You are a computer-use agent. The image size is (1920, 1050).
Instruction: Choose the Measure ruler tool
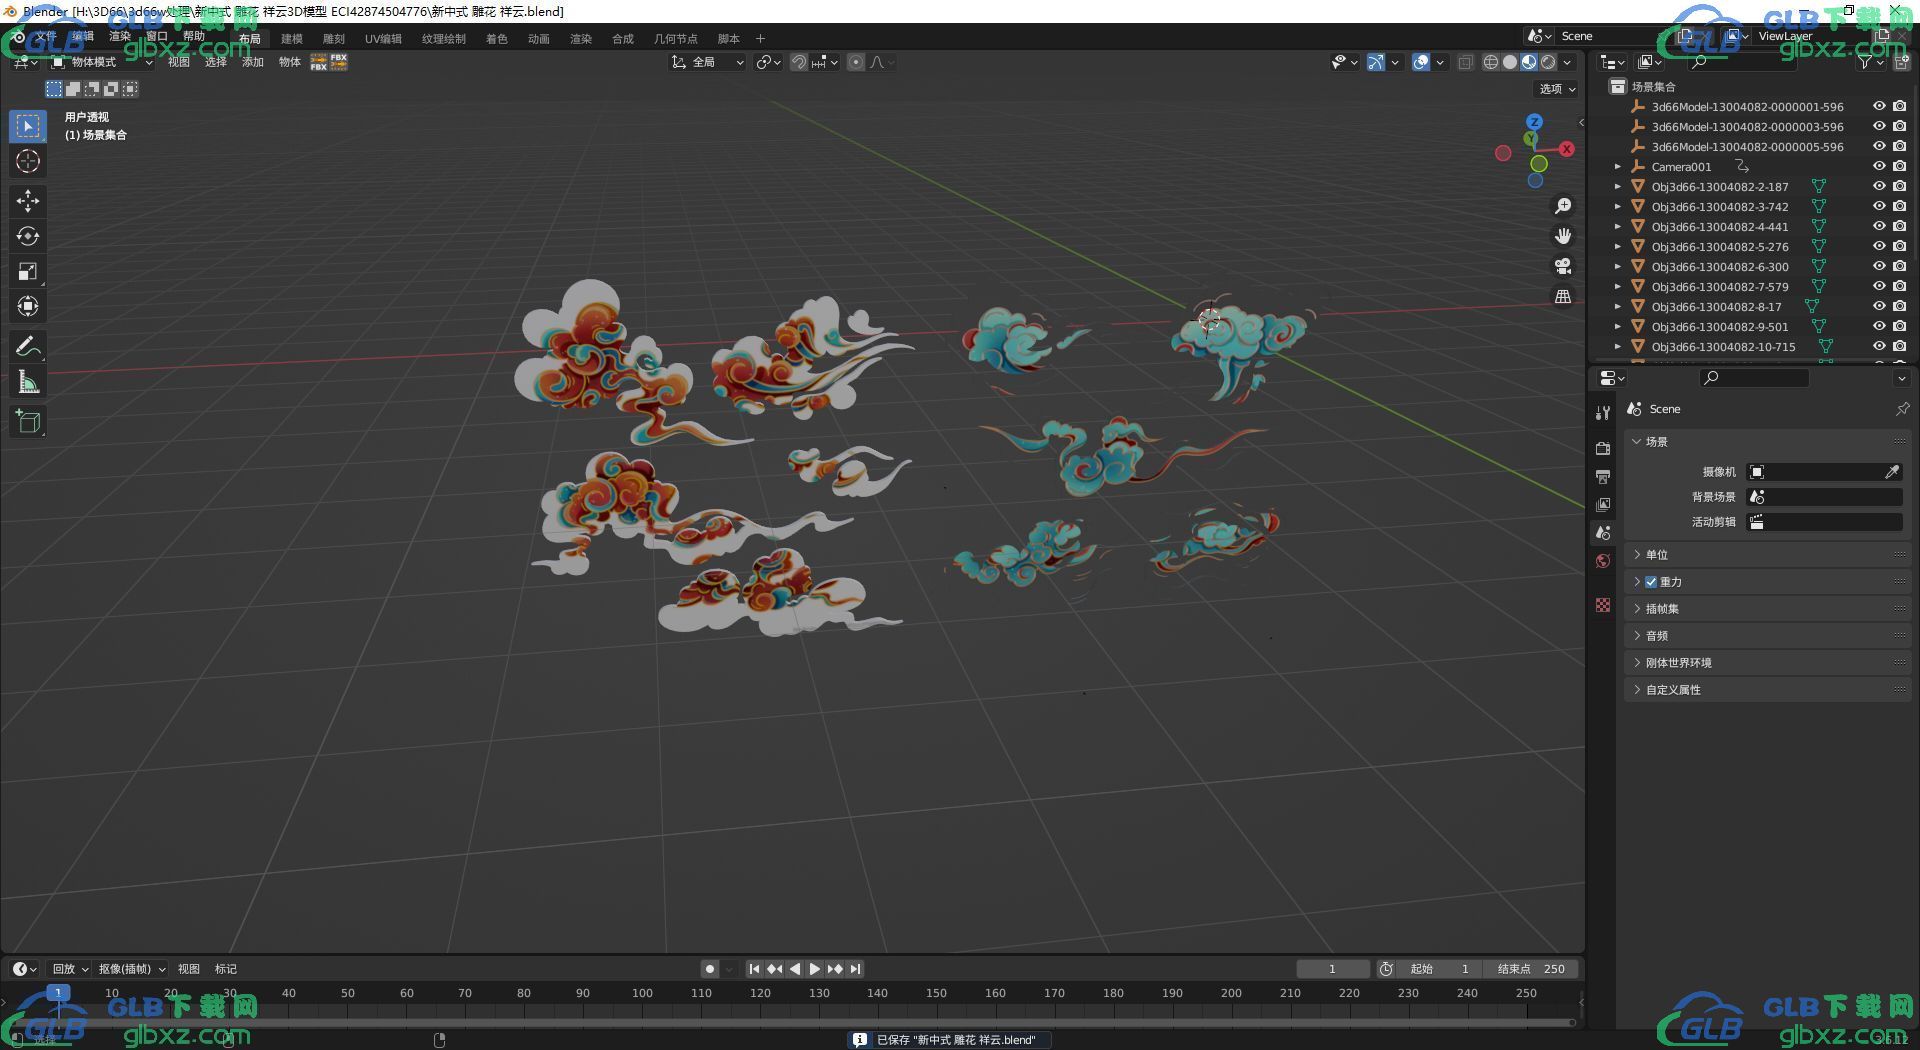coord(28,381)
